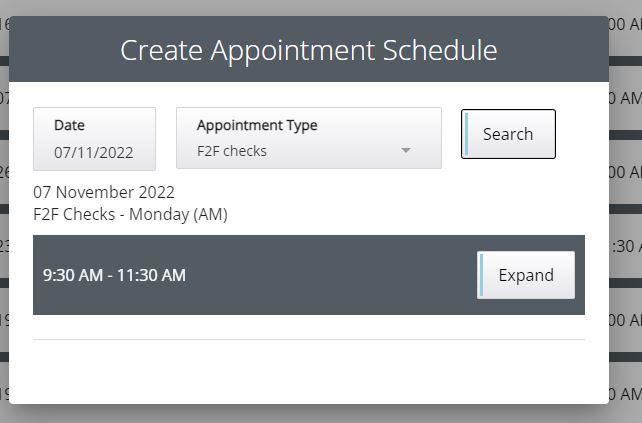Click the 'Create Appointment Schedule' header
Screen dimensions: 642x423
308,50
